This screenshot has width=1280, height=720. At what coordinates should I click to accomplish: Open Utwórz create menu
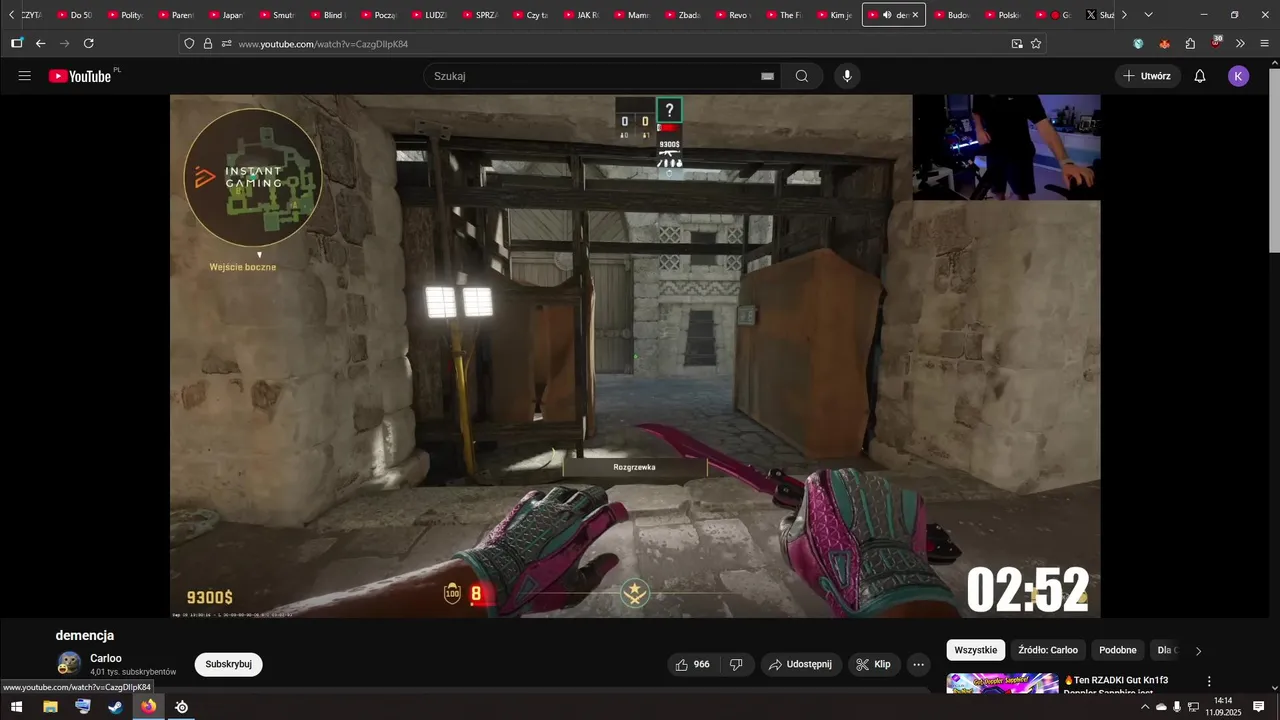point(1148,76)
